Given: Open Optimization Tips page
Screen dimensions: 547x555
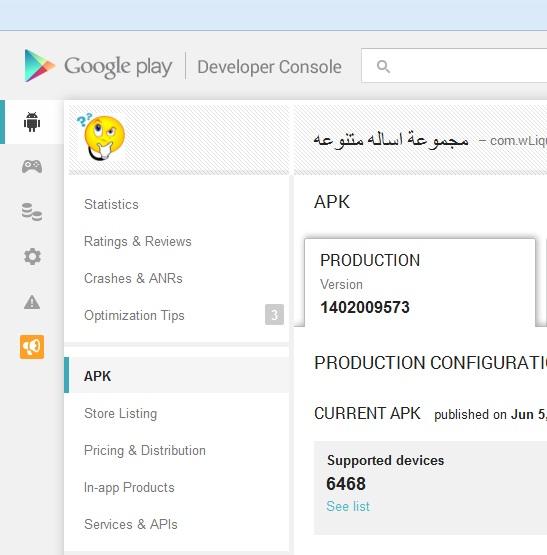Looking at the screenshot, I should point(134,315).
